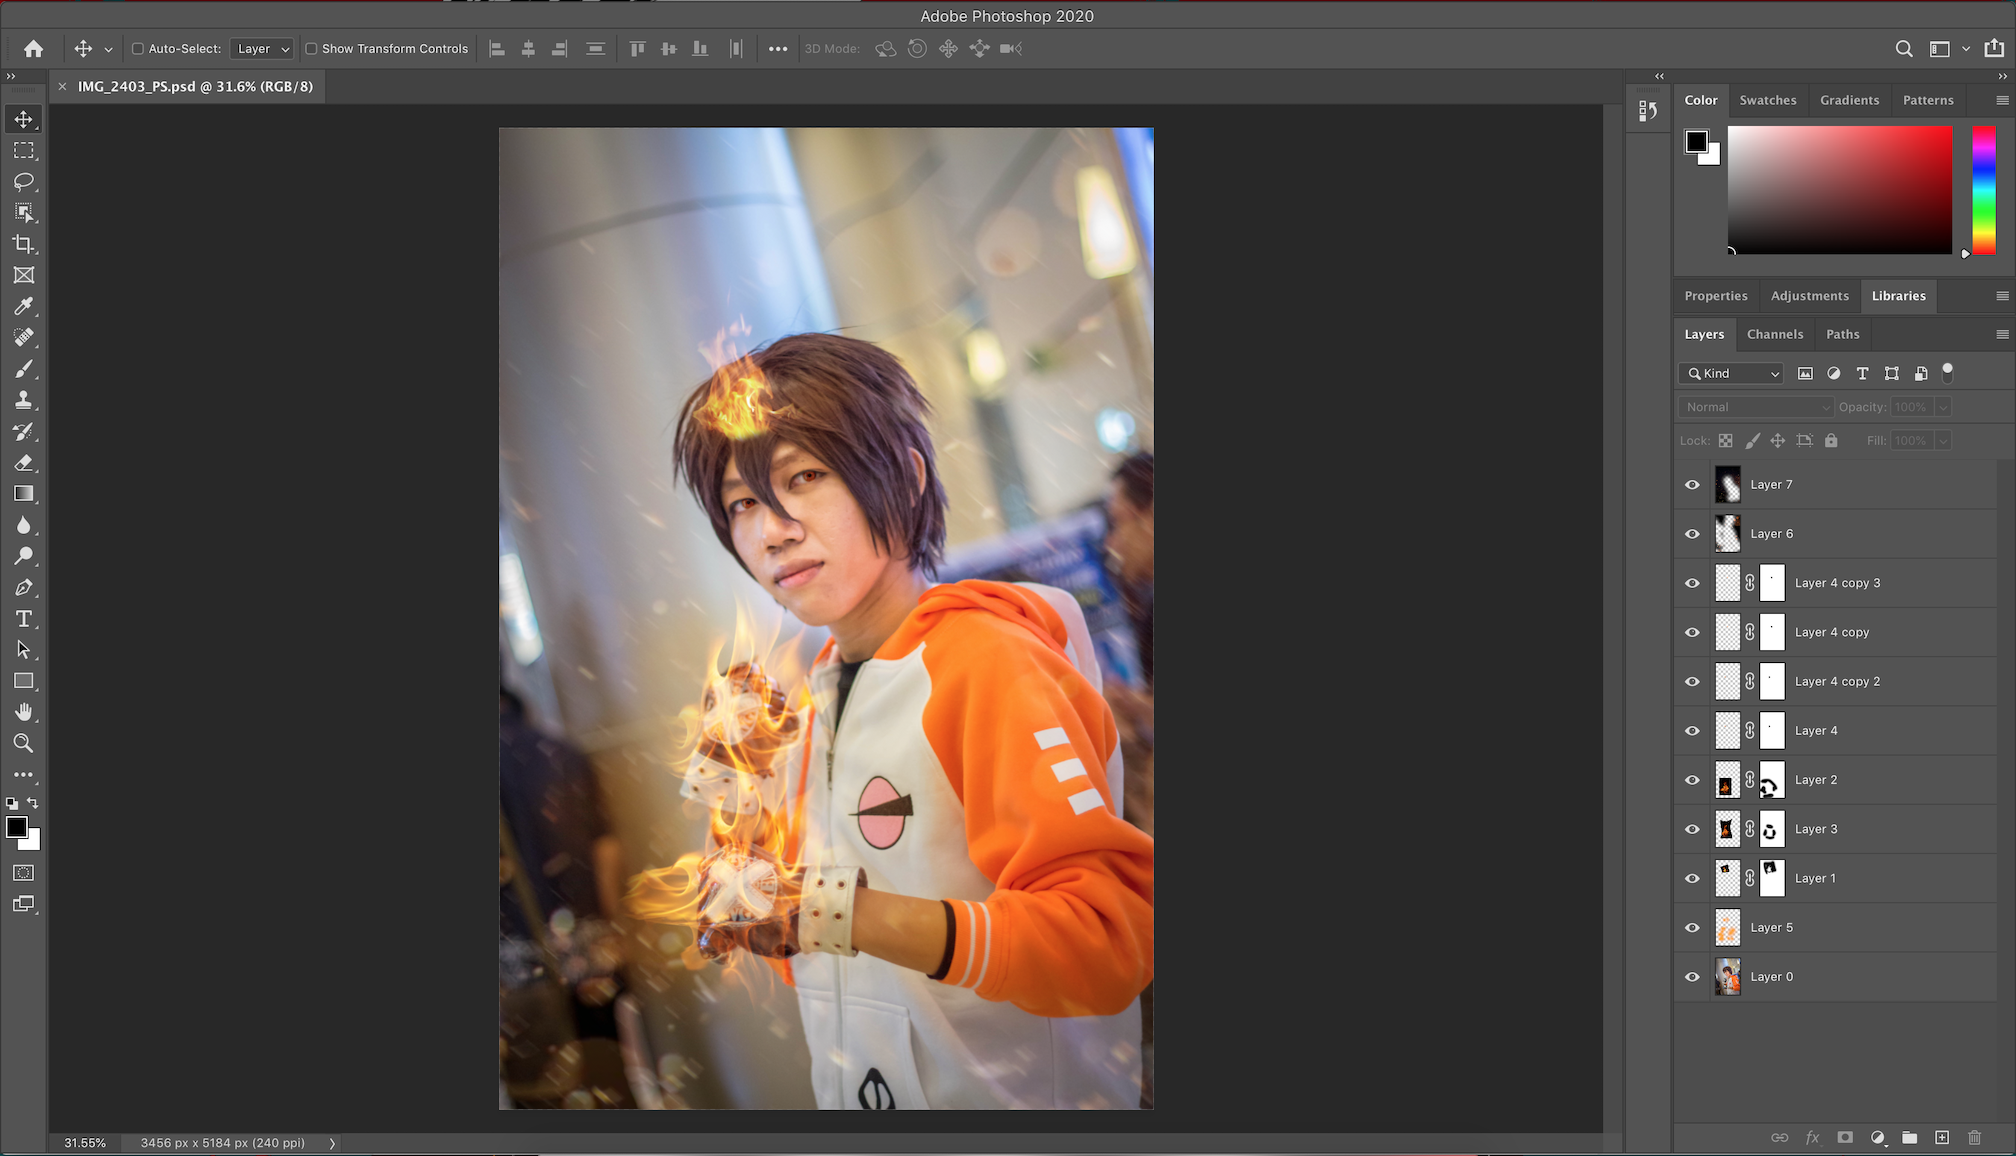Select the Hand tool

24,712
